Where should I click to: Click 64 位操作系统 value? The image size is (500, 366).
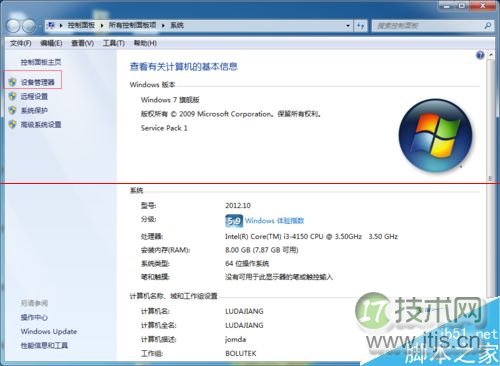[247, 264]
